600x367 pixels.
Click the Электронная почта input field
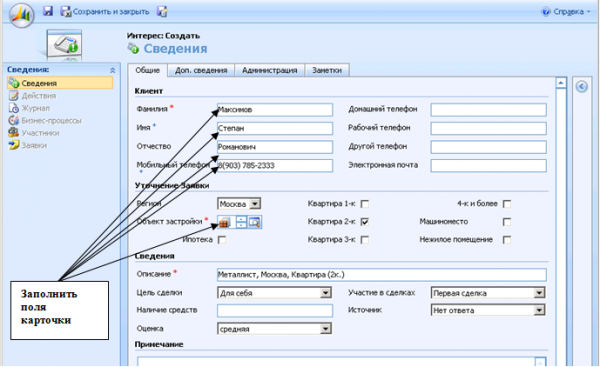488,166
